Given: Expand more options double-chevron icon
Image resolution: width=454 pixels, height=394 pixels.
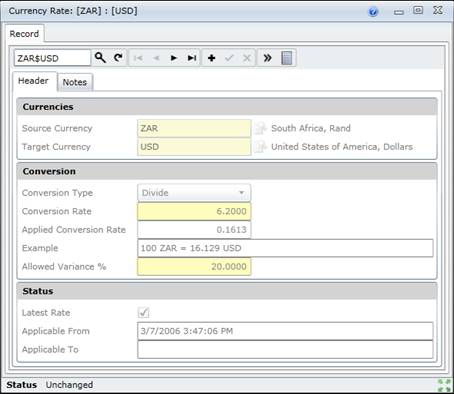Looking at the screenshot, I should point(267,58).
